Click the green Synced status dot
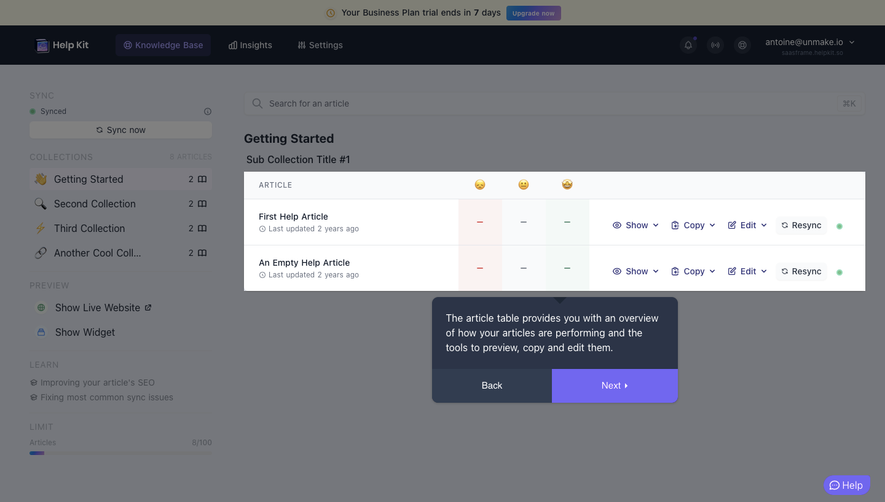Viewport: 885px width, 502px height. (33, 111)
